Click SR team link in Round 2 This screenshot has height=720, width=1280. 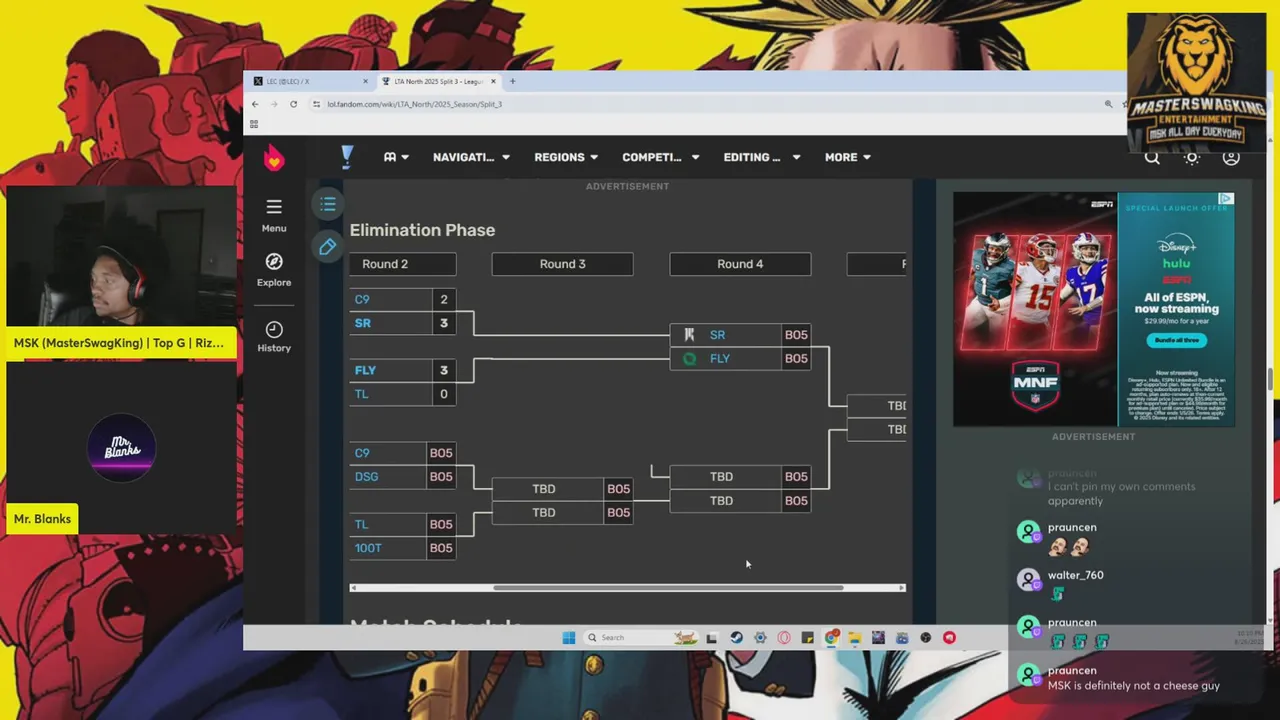coord(363,323)
